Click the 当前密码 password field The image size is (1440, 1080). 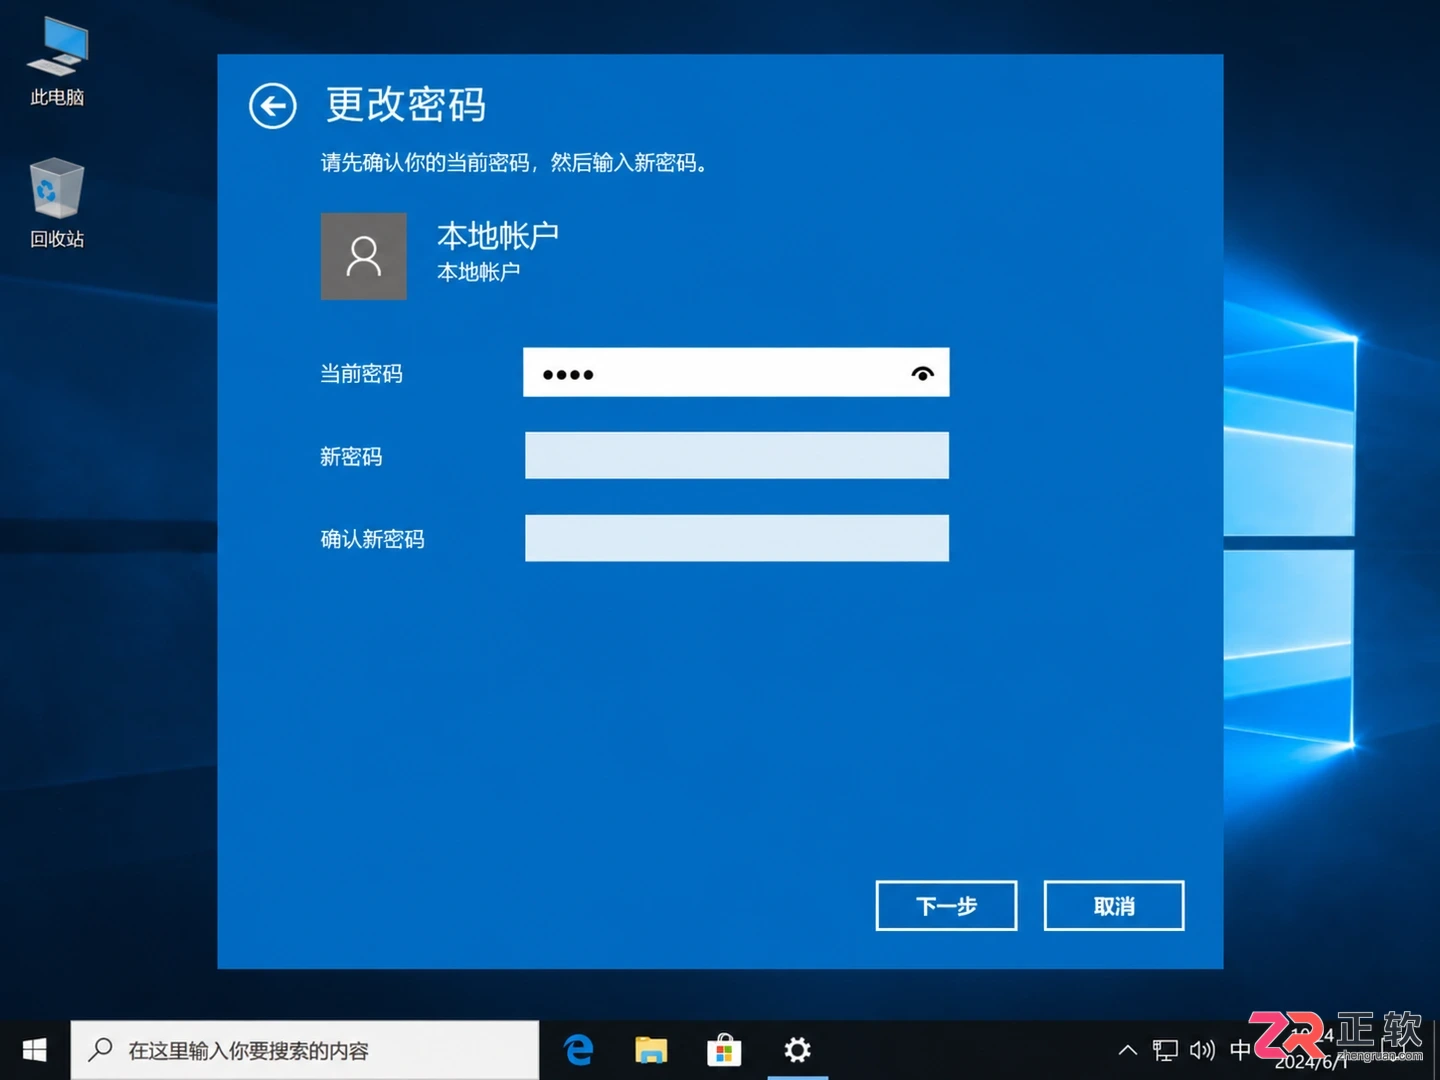coord(736,372)
